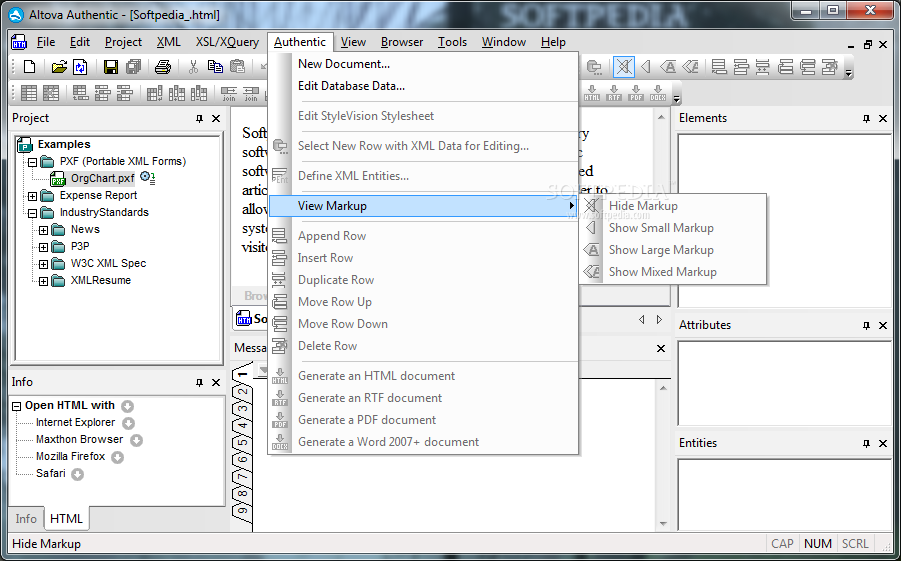Click the PDF generate toolbar icon
901x561 pixels.
coord(636,93)
